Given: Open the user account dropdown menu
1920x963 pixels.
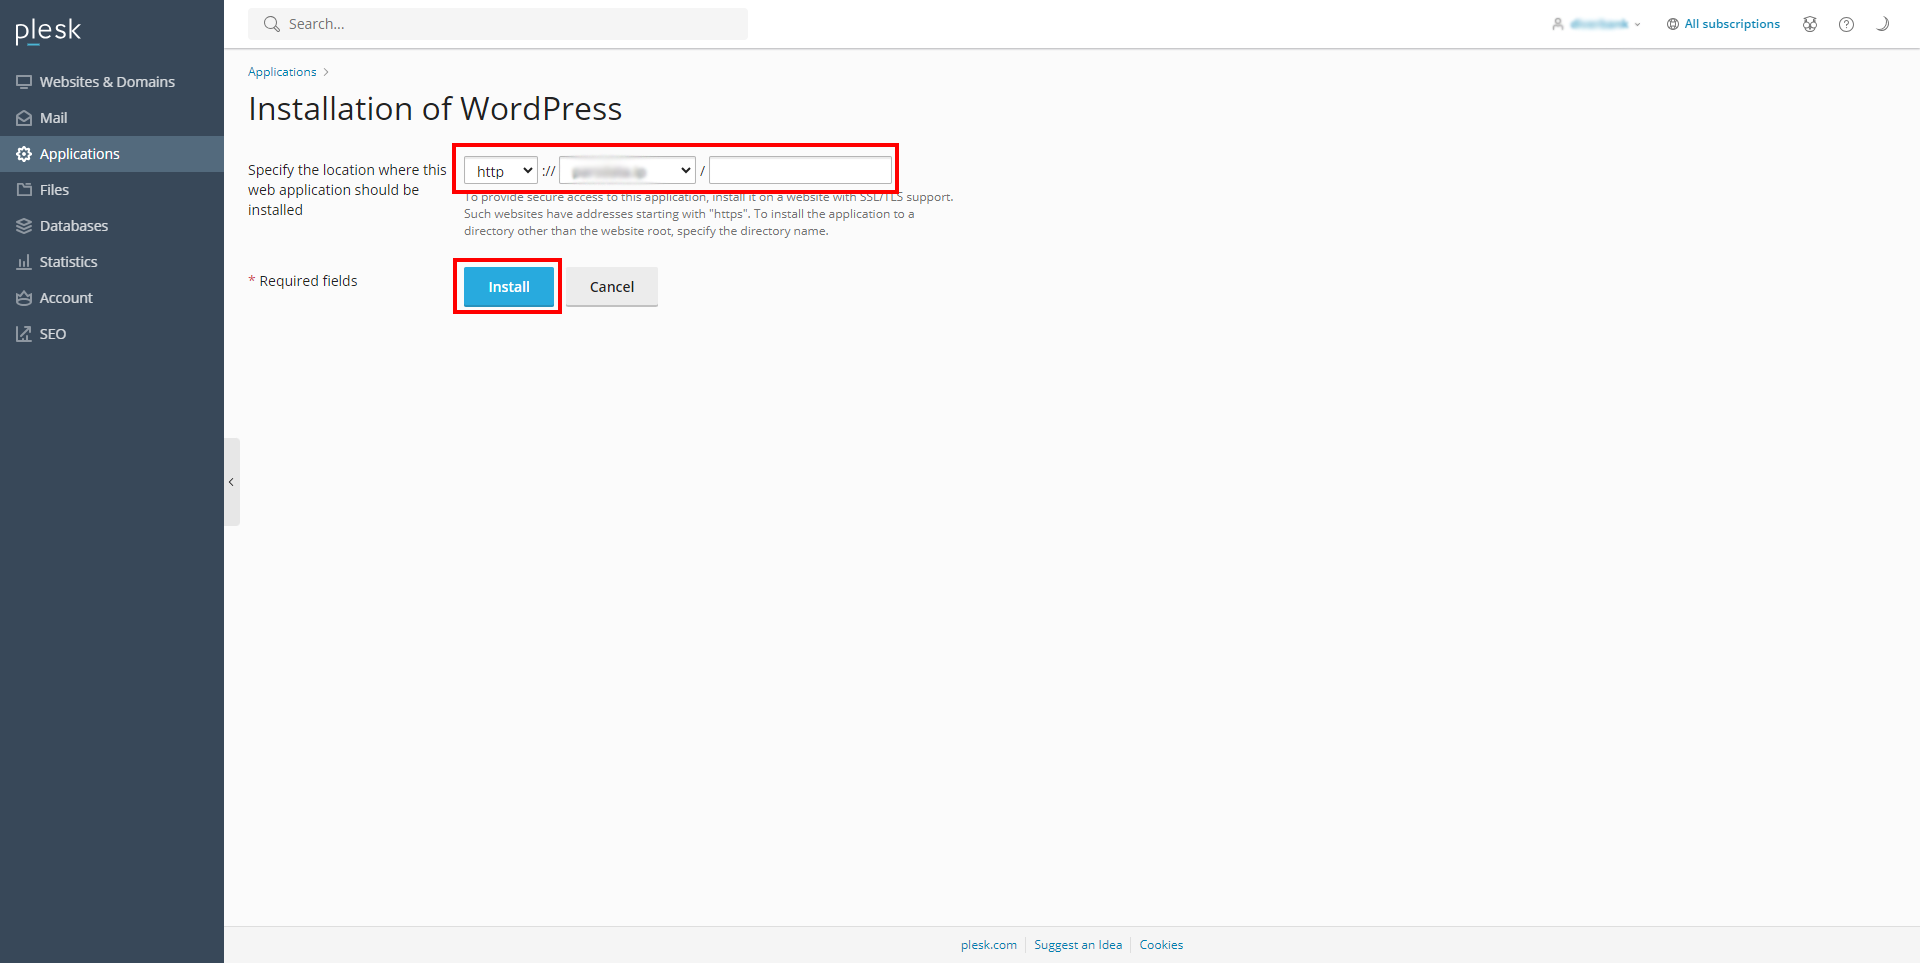Looking at the screenshot, I should pyautogui.click(x=1596, y=24).
